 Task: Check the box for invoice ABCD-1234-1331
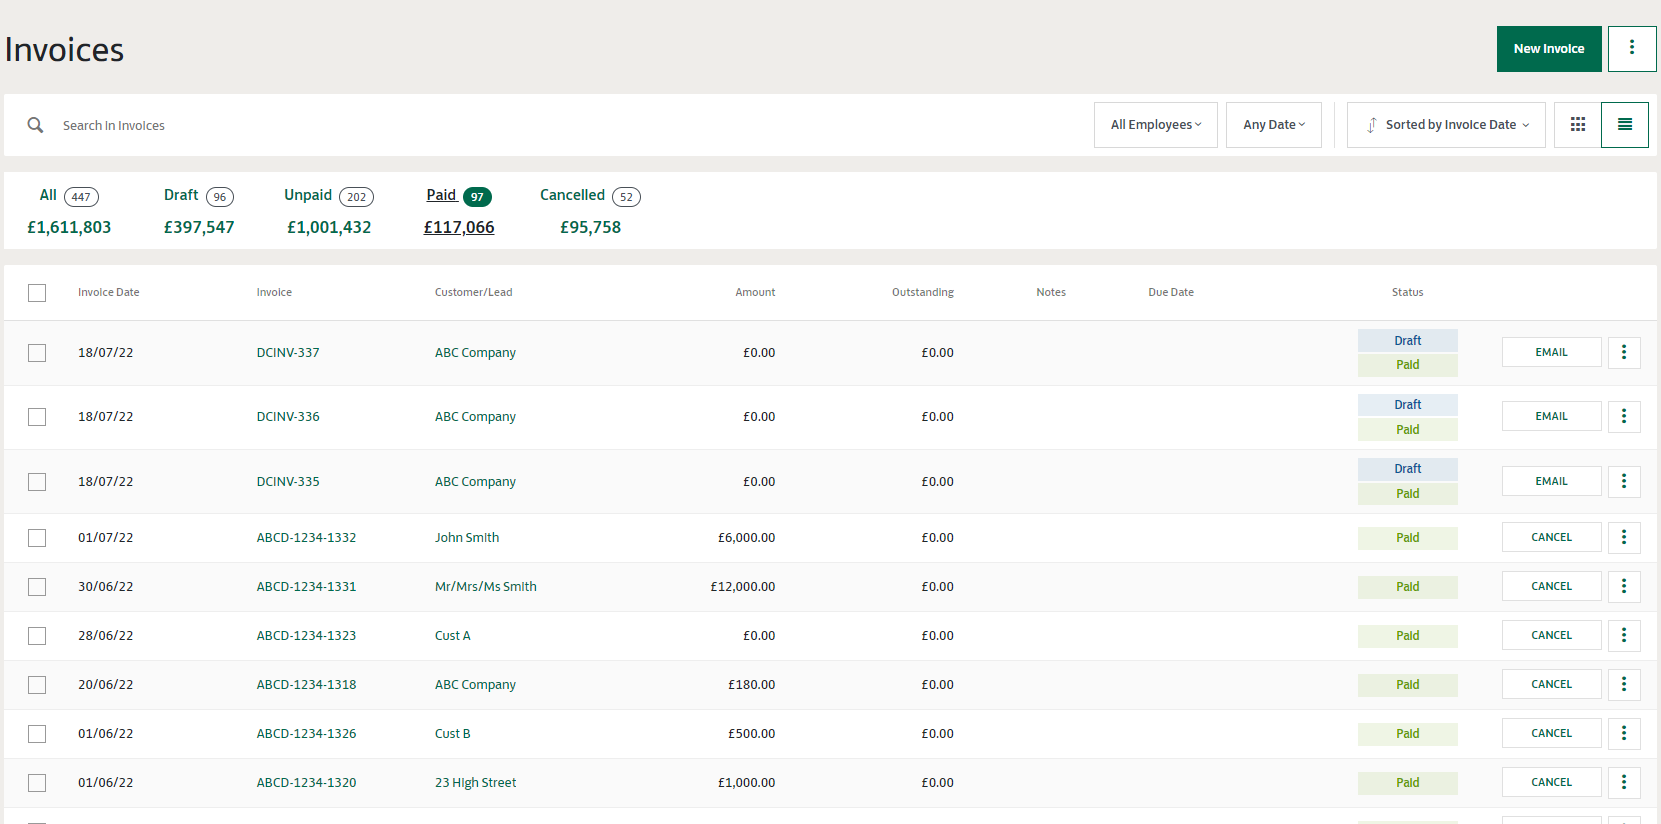[37, 587]
